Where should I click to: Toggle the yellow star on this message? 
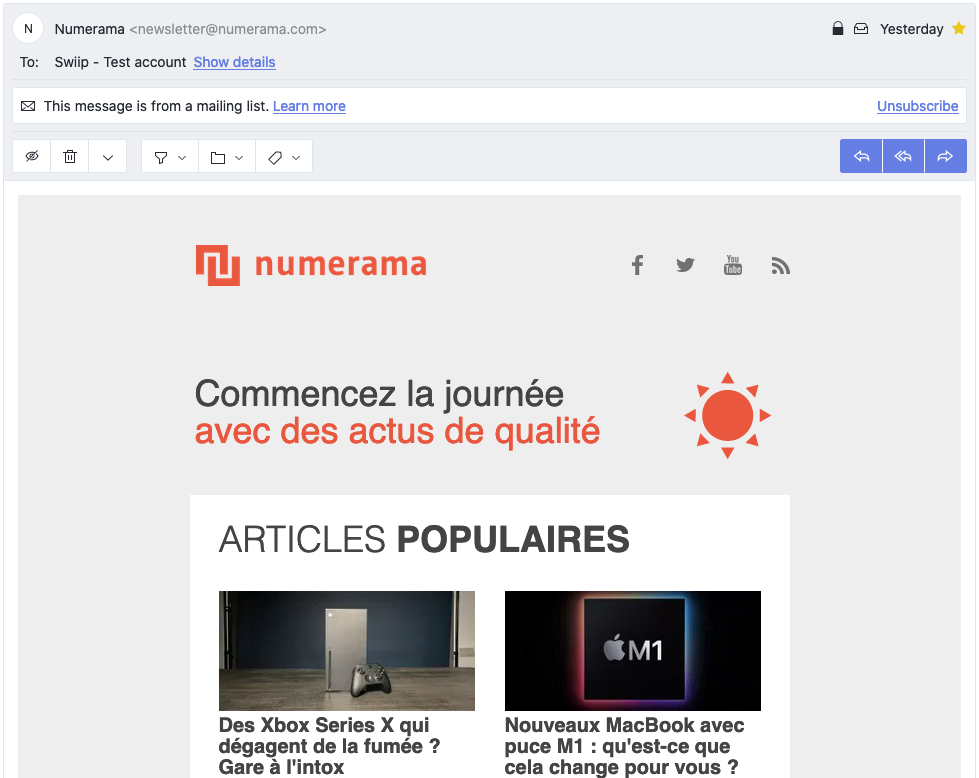tap(959, 28)
